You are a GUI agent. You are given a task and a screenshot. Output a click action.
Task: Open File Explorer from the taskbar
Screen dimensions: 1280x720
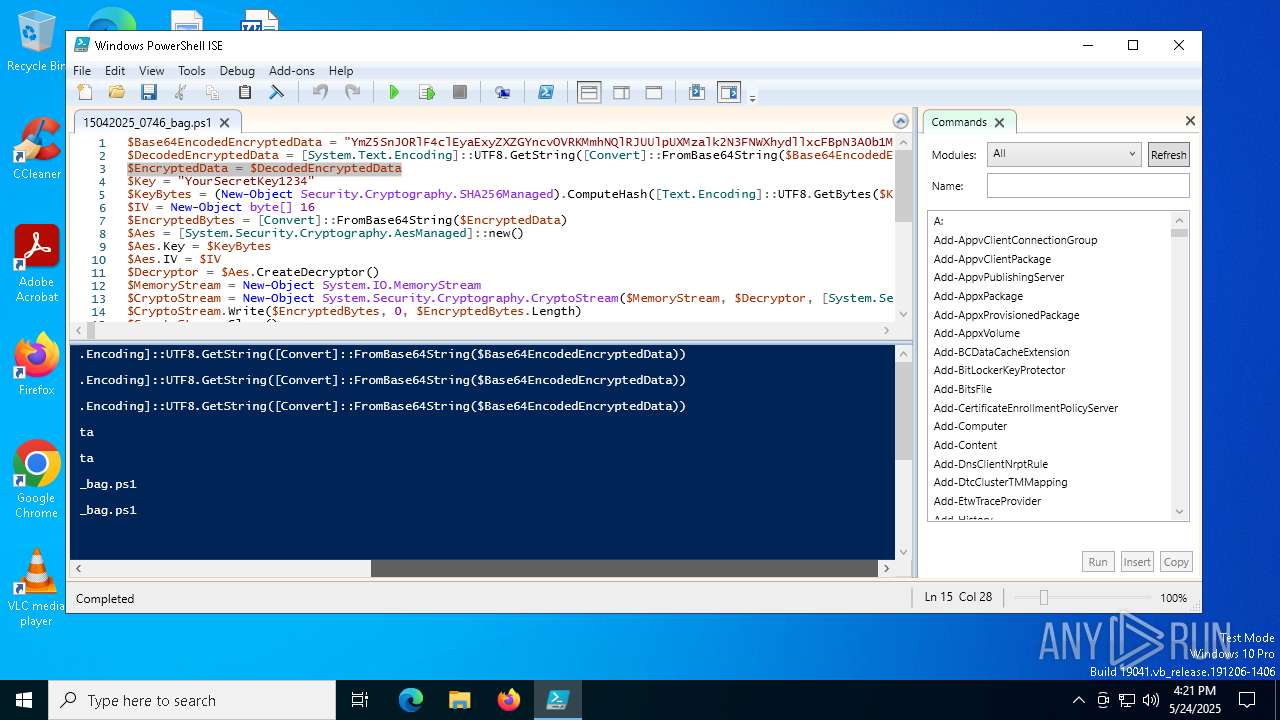point(460,700)
